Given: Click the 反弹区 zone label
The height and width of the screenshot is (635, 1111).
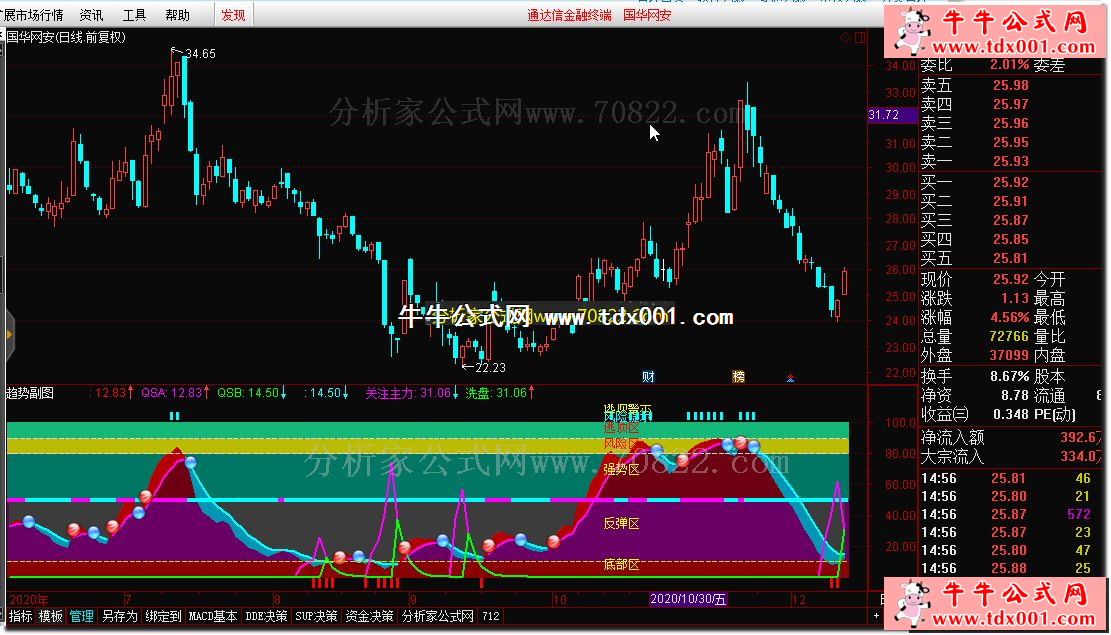Looking at the screenshot, I should pyautogui.click(x=621, y=524).
